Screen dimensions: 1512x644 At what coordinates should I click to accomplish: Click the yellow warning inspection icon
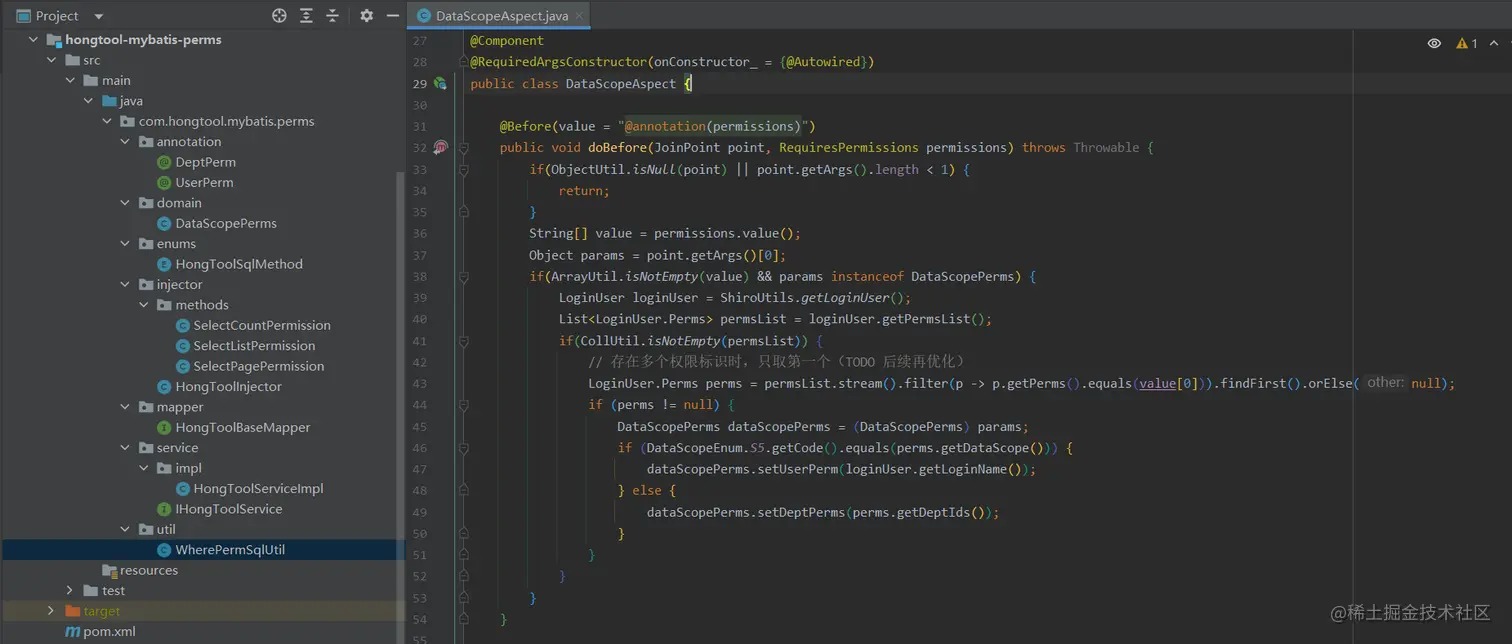(x=1462, y=43)
